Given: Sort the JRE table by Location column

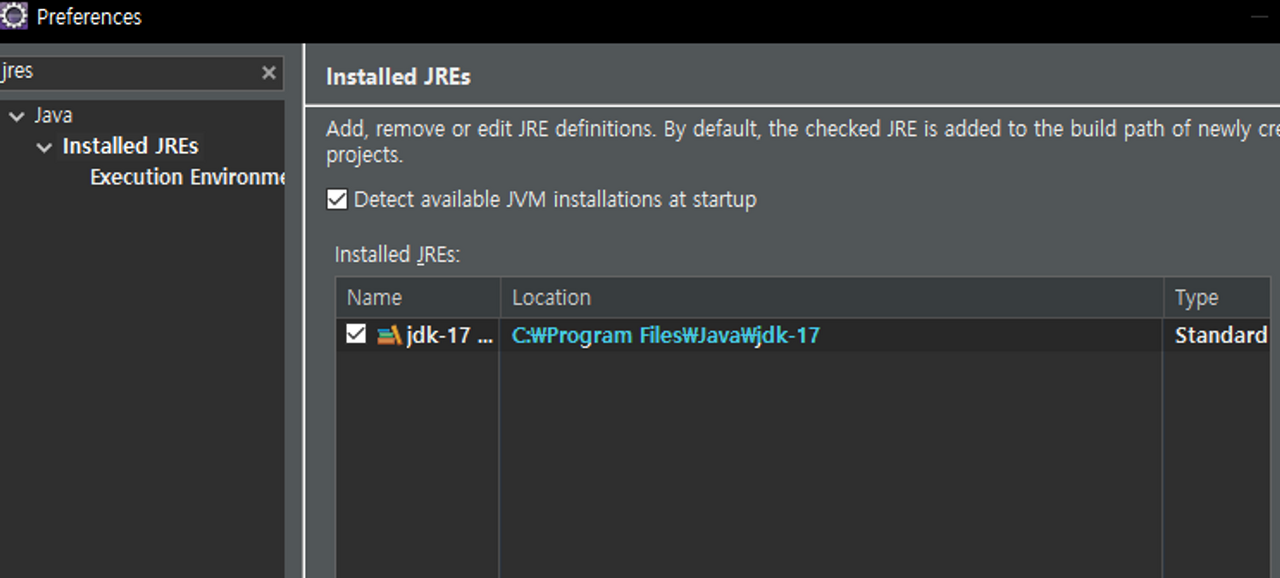Looking at the screenshot, I should pos(831,297).
